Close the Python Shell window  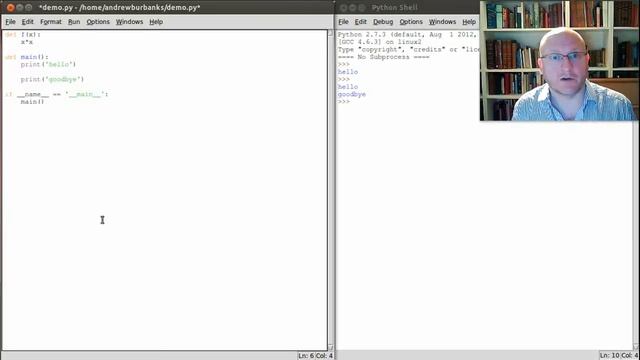(344, 7)
